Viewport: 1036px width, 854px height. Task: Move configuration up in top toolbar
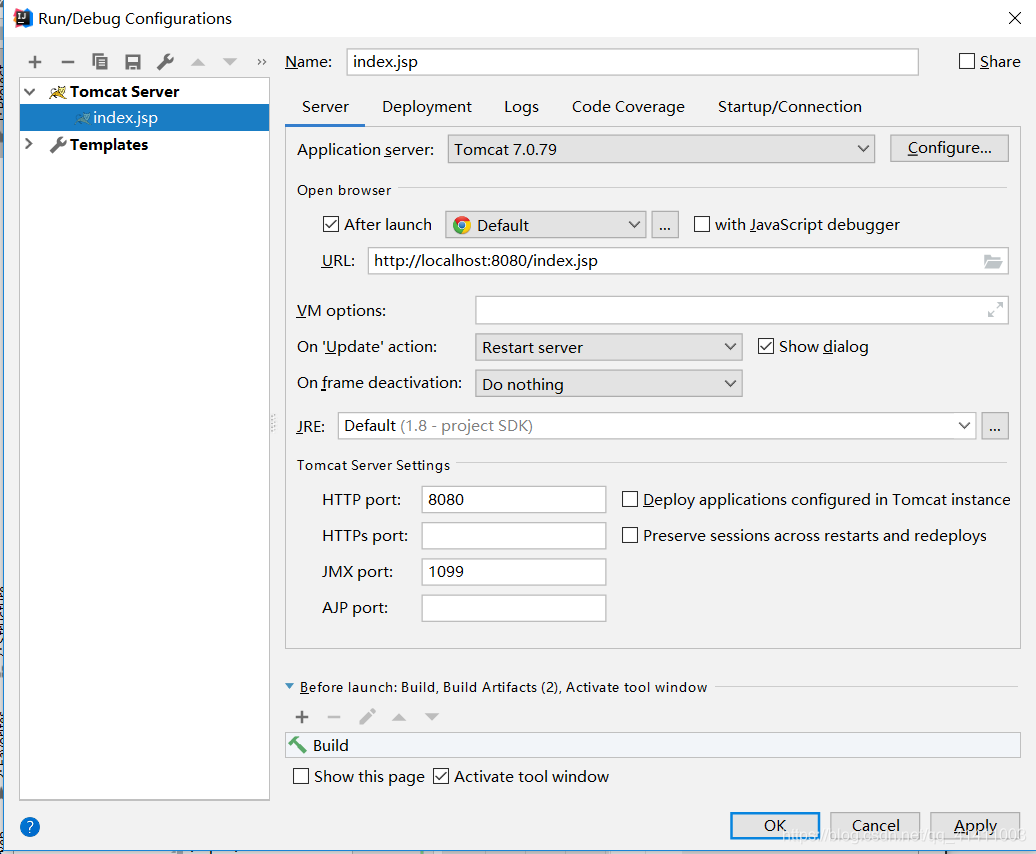(198, 62)
